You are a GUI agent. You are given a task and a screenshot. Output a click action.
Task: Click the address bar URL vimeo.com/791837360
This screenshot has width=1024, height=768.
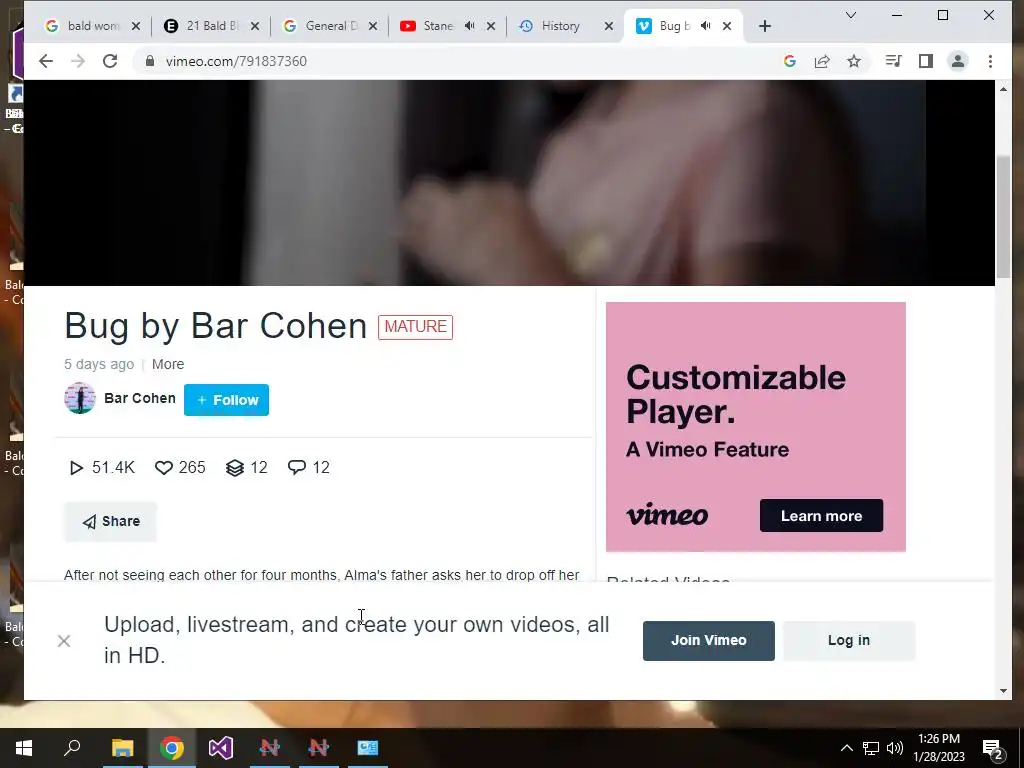click(x=236, y=61)
